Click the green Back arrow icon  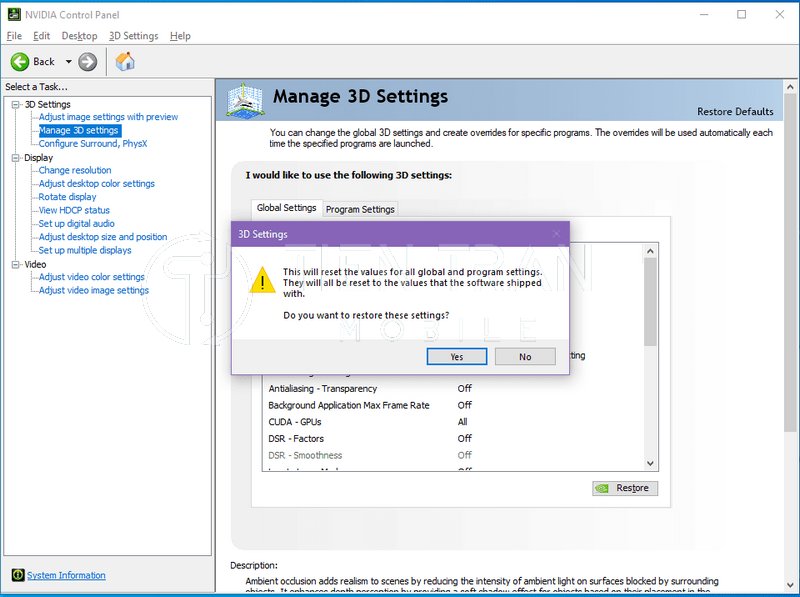[x=20, y=62]
